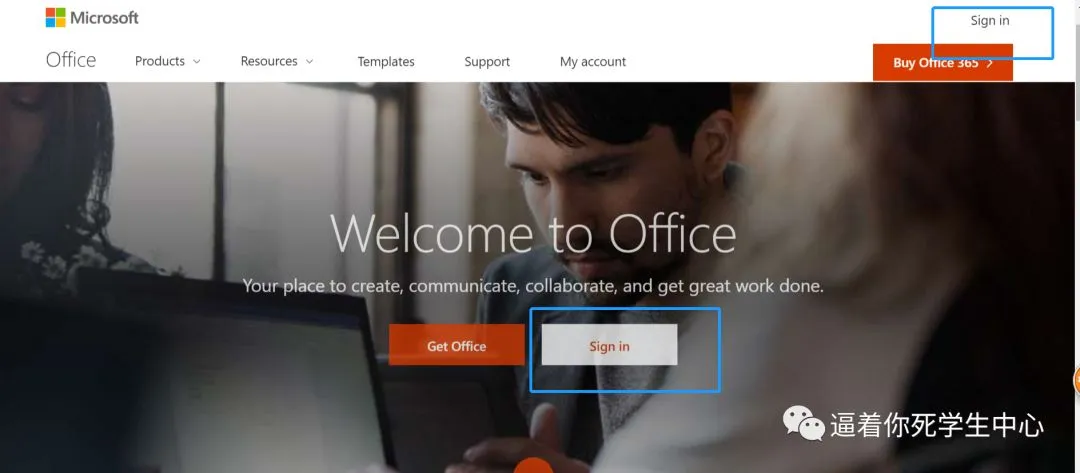Click the vertical scrollbar on the right
This screenshot has width=1080, height=473.
pyautogui.click(x=1076, y=236)
